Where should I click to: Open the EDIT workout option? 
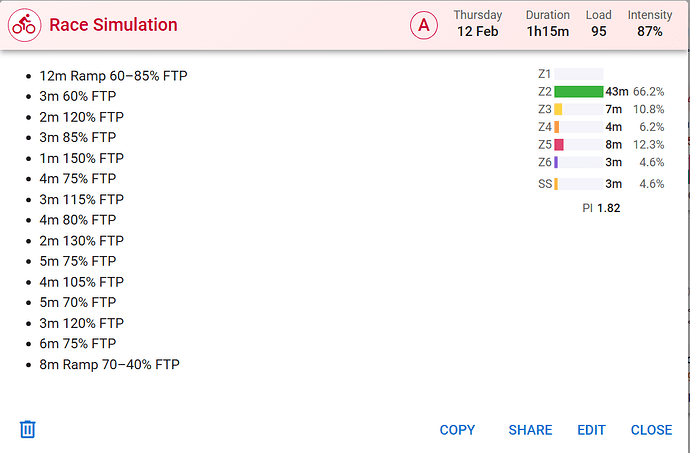coord(591,430)
